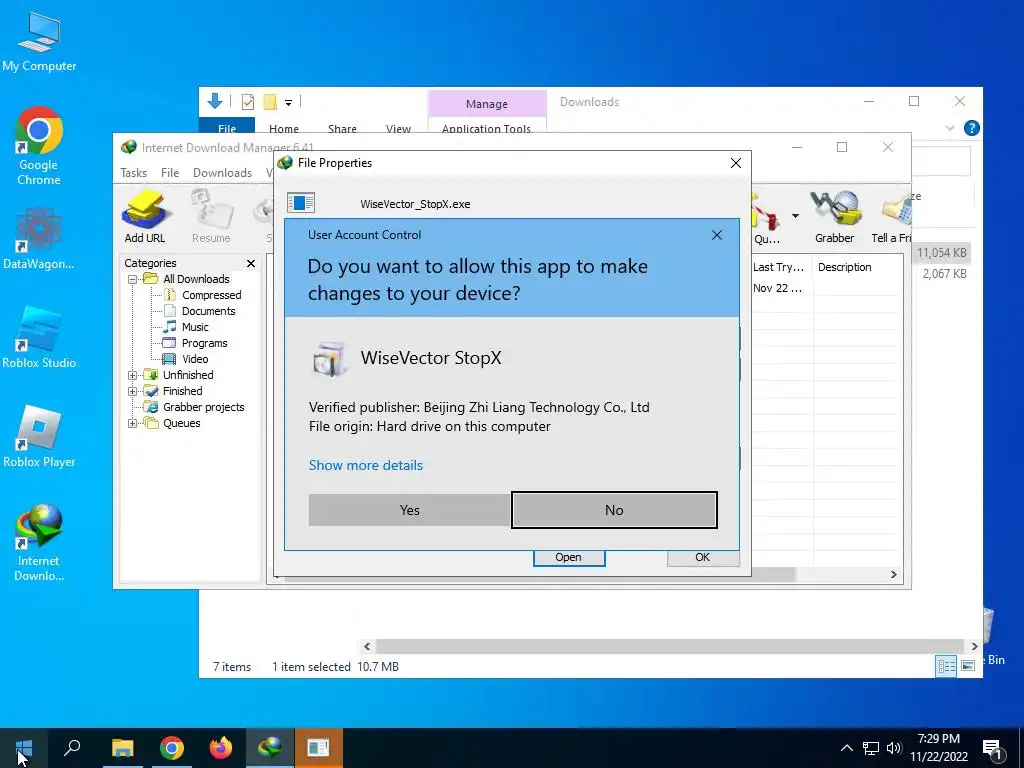
Task: Open the Home tab in Downloads explorer
Action: (x=283, y=129)
